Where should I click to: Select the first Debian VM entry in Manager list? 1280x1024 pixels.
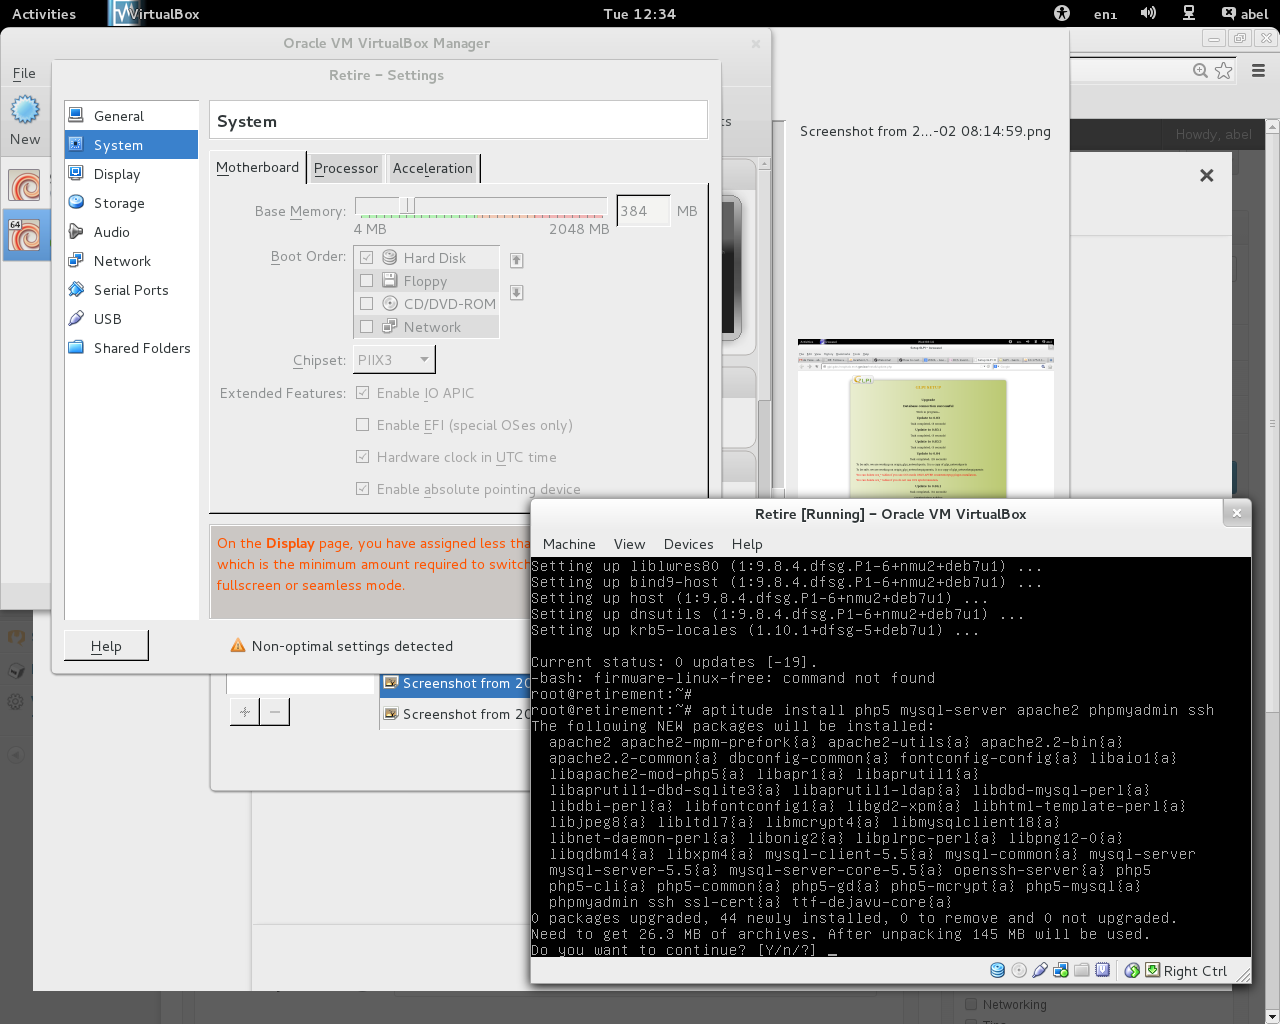click(25, 185)
